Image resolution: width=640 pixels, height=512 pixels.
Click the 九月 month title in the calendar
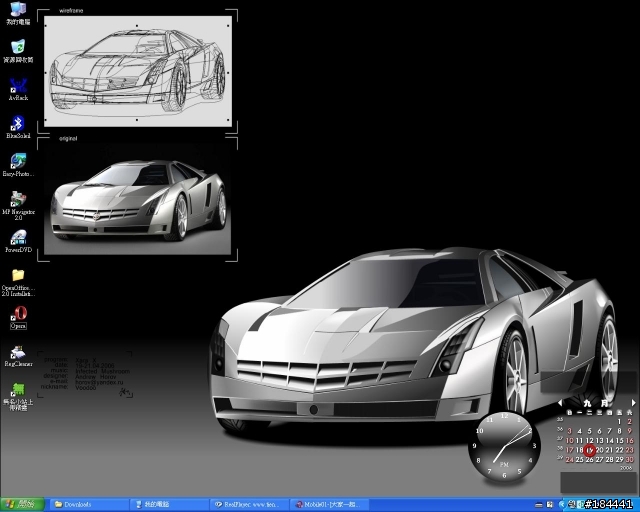coord(596,403)
